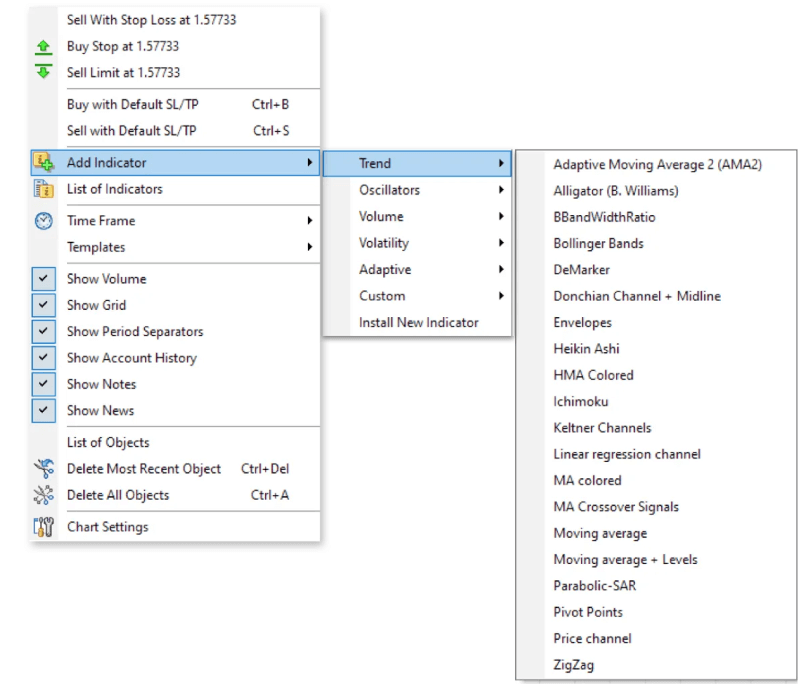
Task: Click the Delete All Objects icon
Action: pyautogui.click(x=43, y=495)
